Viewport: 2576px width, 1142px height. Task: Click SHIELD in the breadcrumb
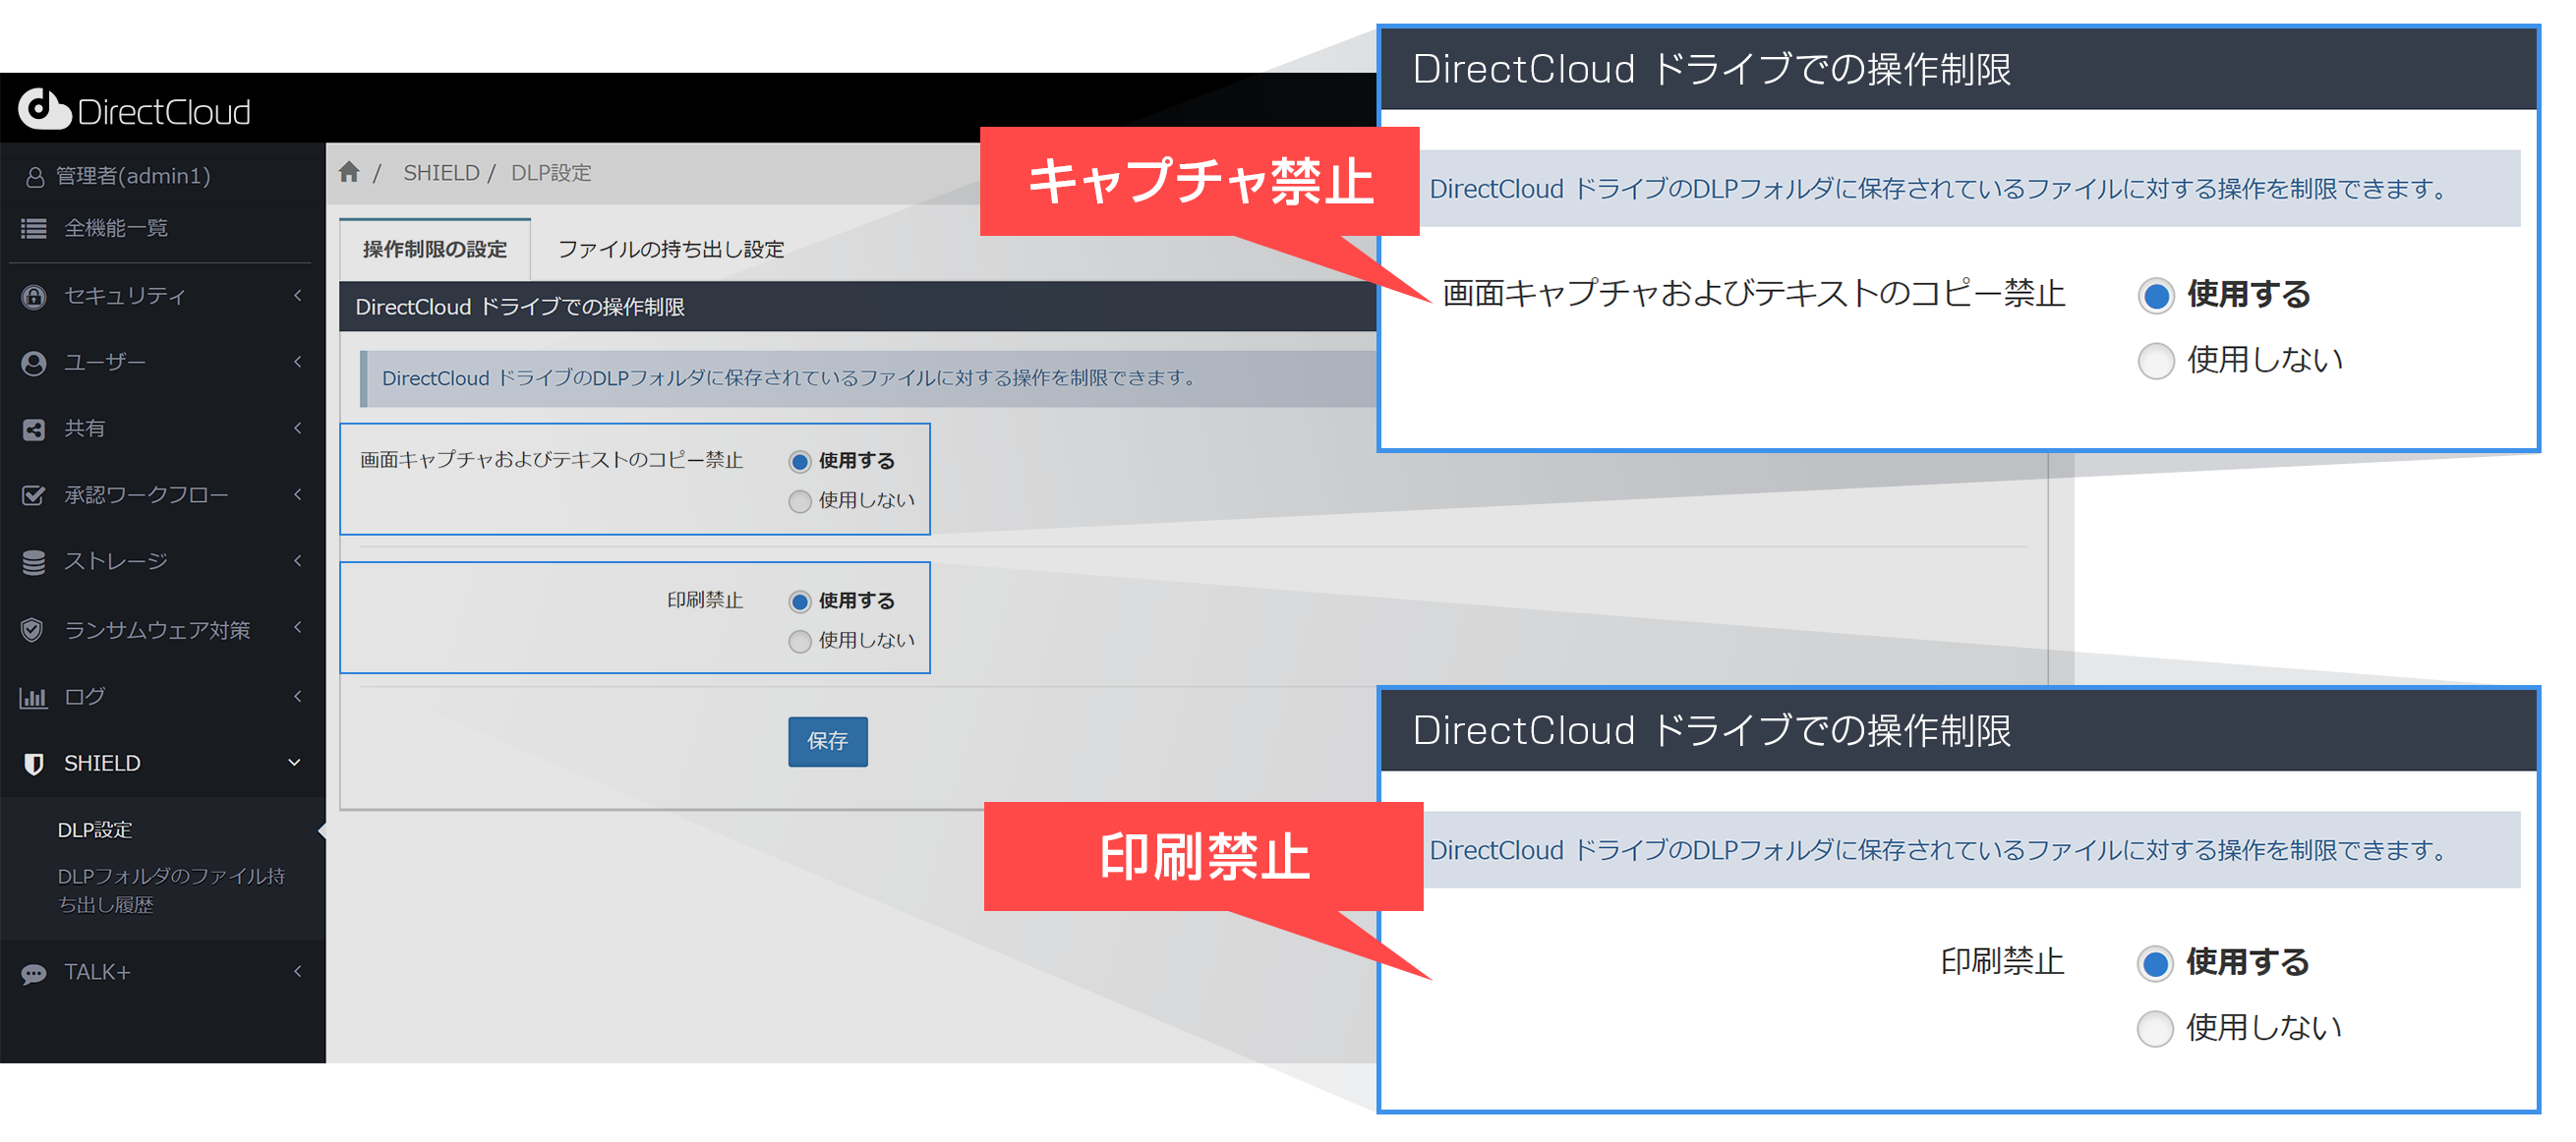pyautogui.click(x=441, y=173)
